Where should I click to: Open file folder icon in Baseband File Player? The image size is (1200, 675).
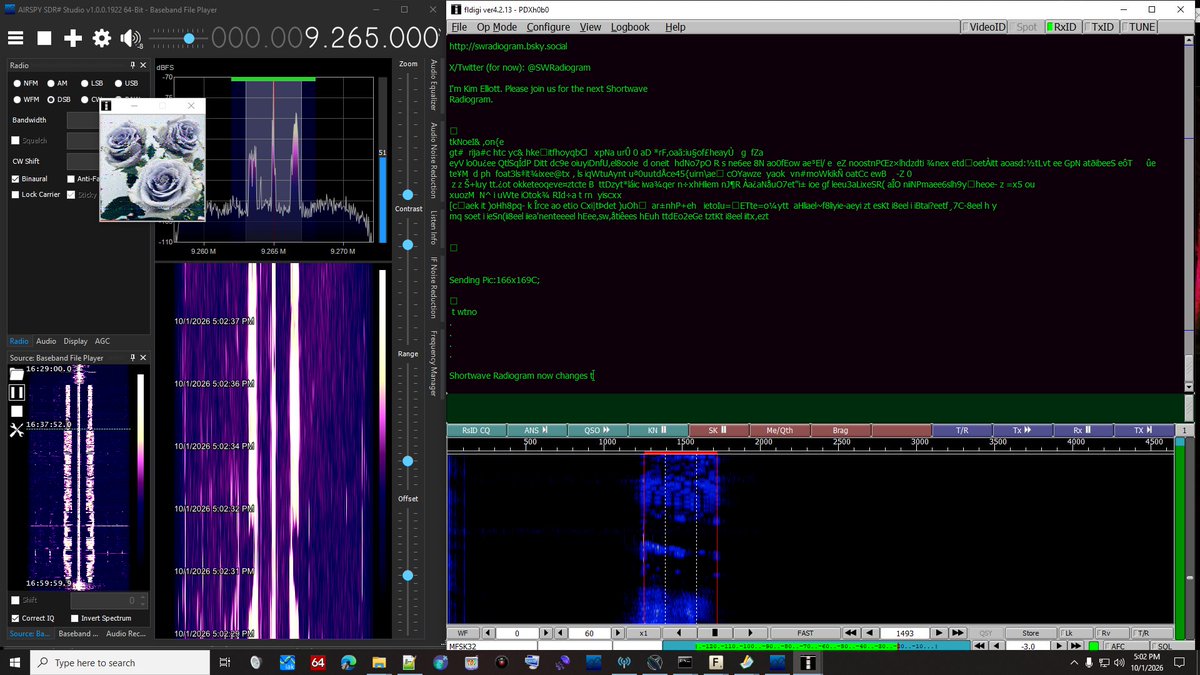[16, 373]
